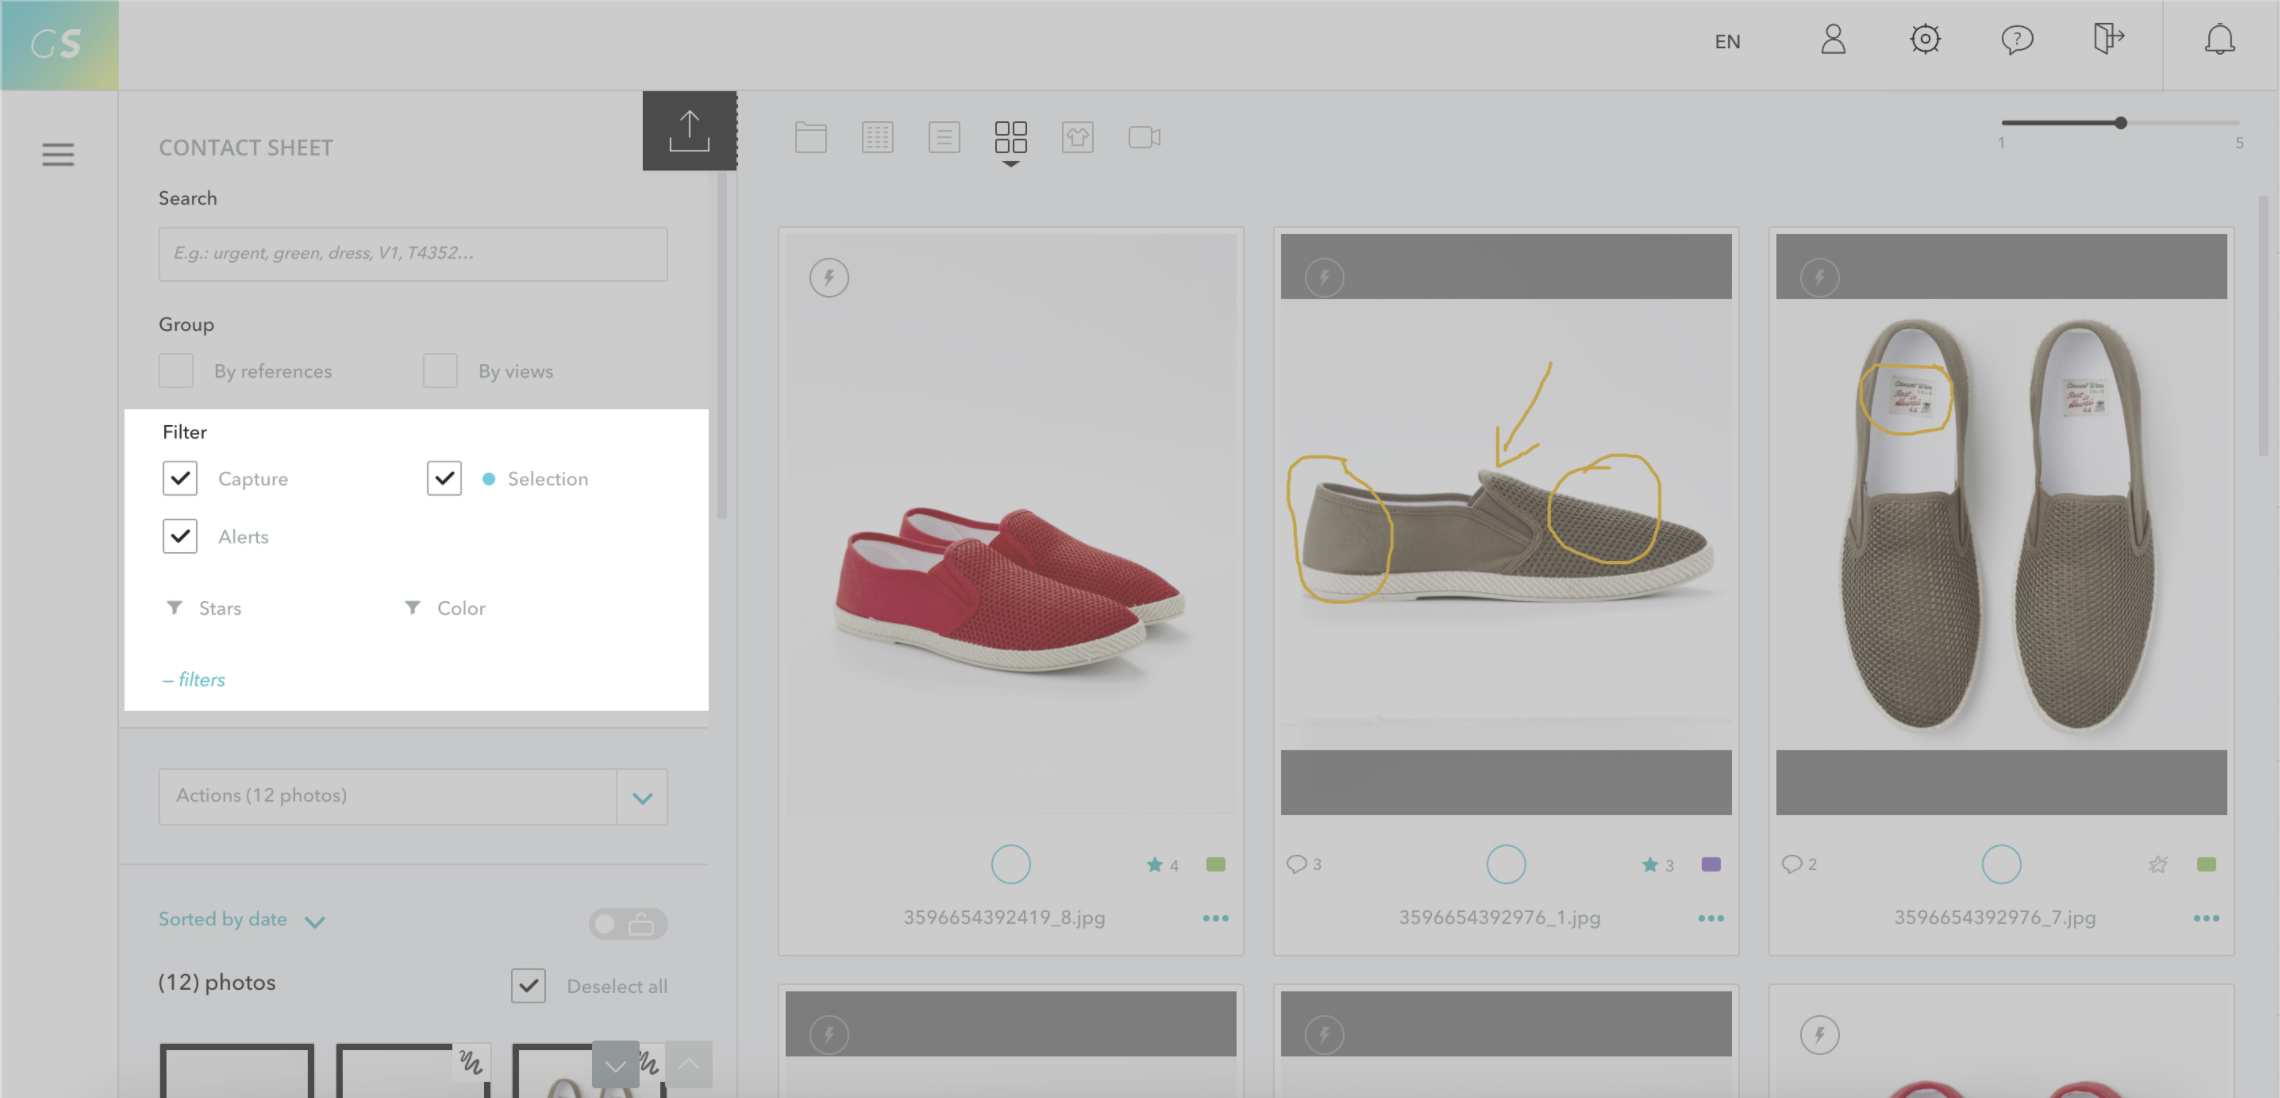Enable grouping By references
Image resolution: width=2280 pixels, height=1098 pixels.
(x=176, y=371)
